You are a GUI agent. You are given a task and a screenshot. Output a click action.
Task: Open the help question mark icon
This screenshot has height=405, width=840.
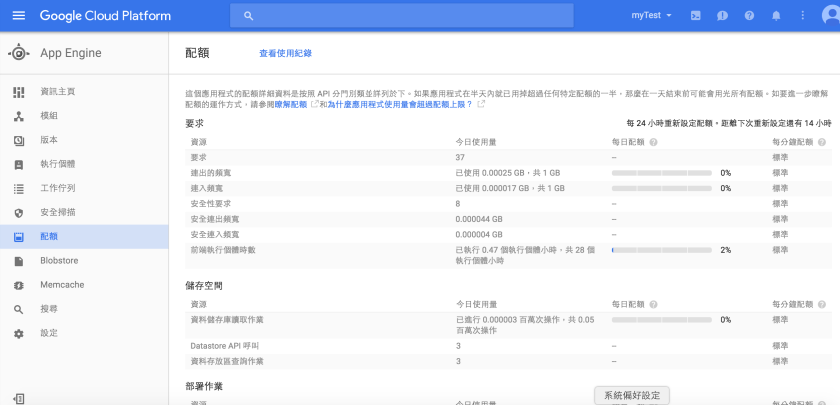coord(749,16)
